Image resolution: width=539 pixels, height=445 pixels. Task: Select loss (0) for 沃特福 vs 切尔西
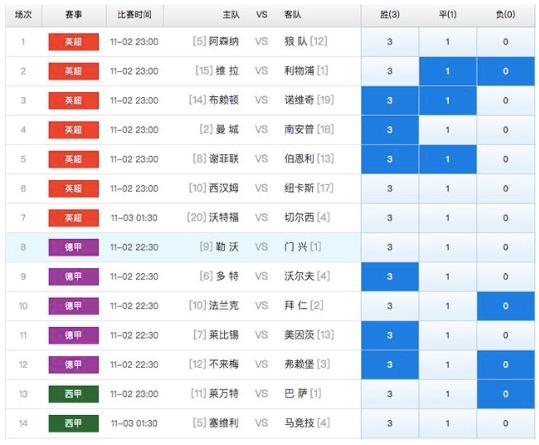tap(506, 218)
